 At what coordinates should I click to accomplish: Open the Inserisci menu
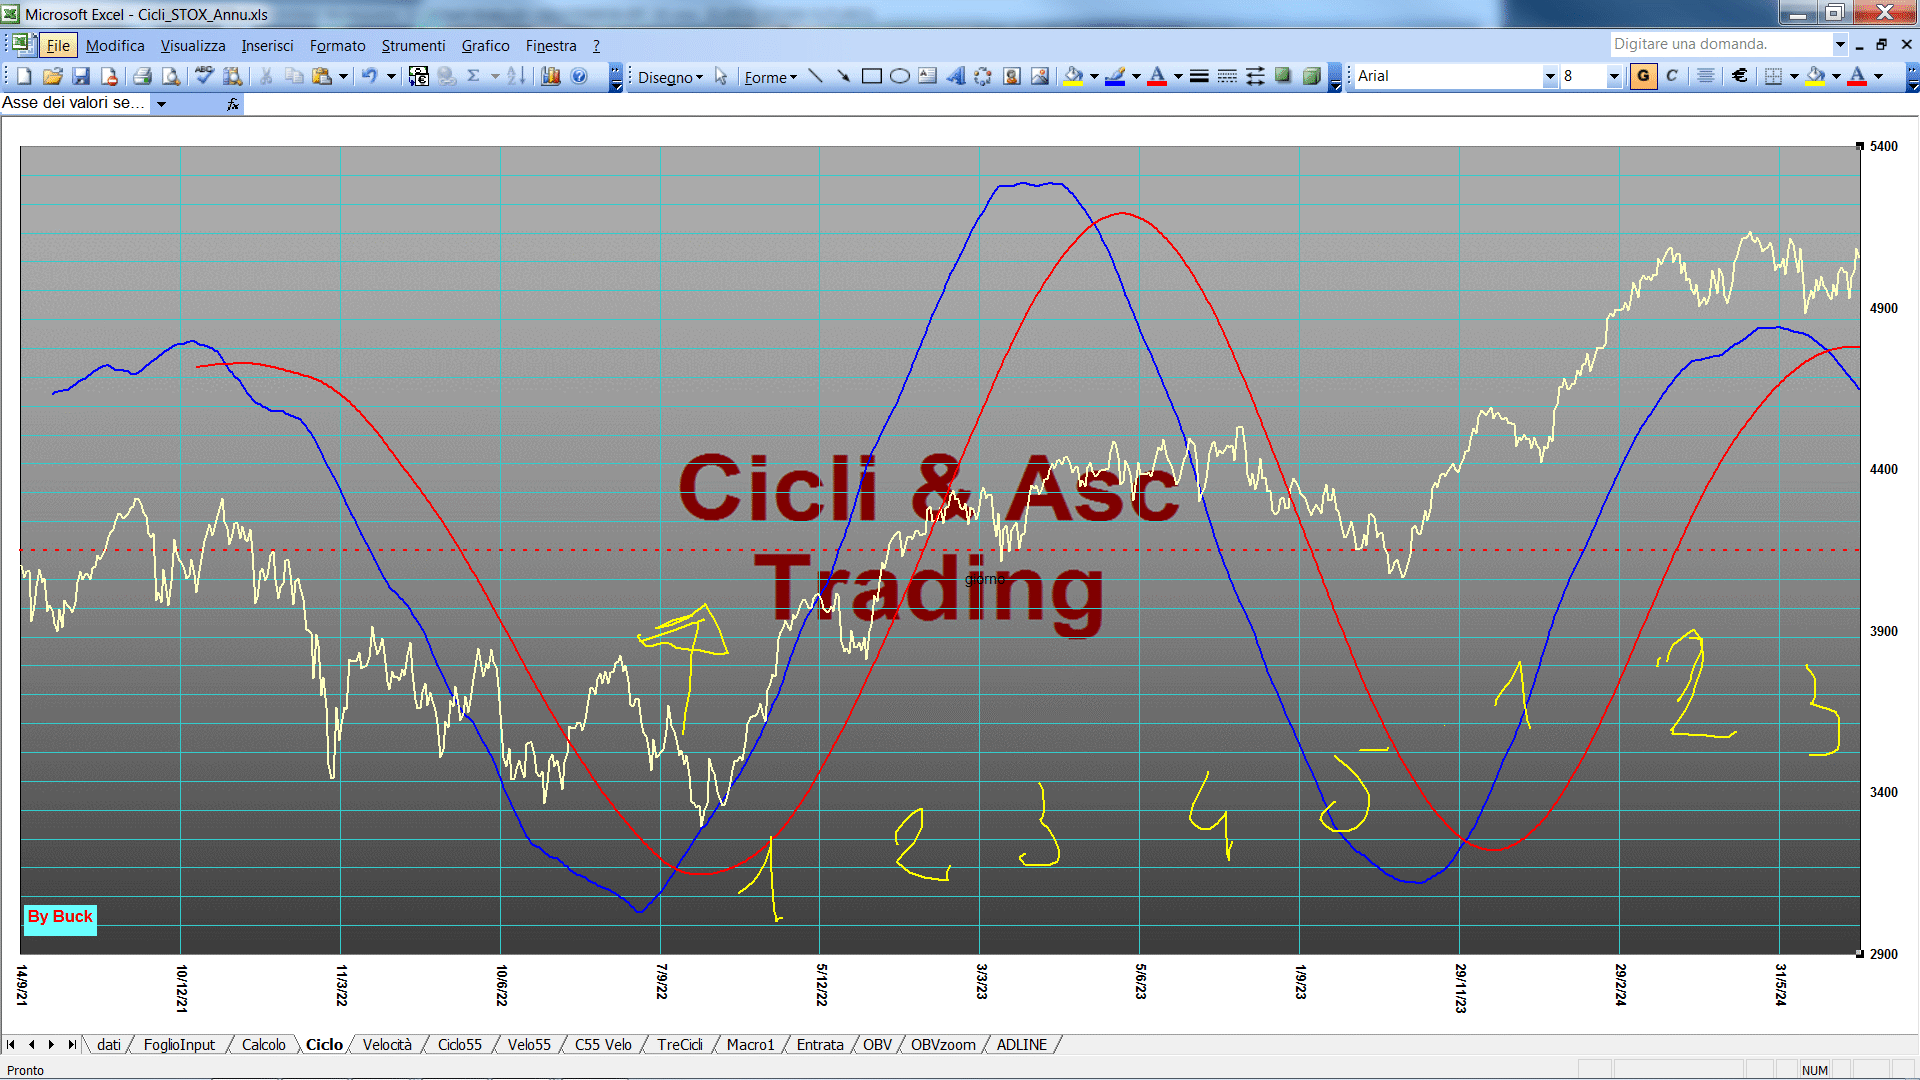click(x=267, y=46)
